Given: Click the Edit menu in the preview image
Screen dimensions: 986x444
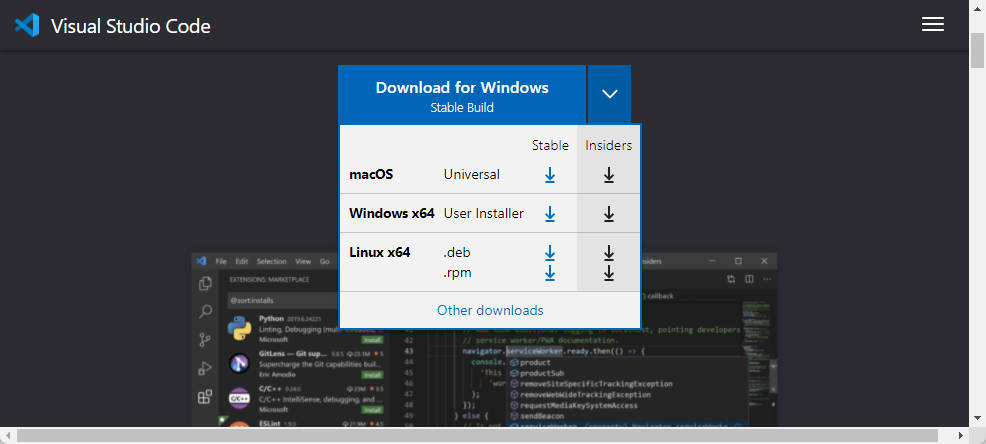Looking at the screenshot, I should (242, 261).
